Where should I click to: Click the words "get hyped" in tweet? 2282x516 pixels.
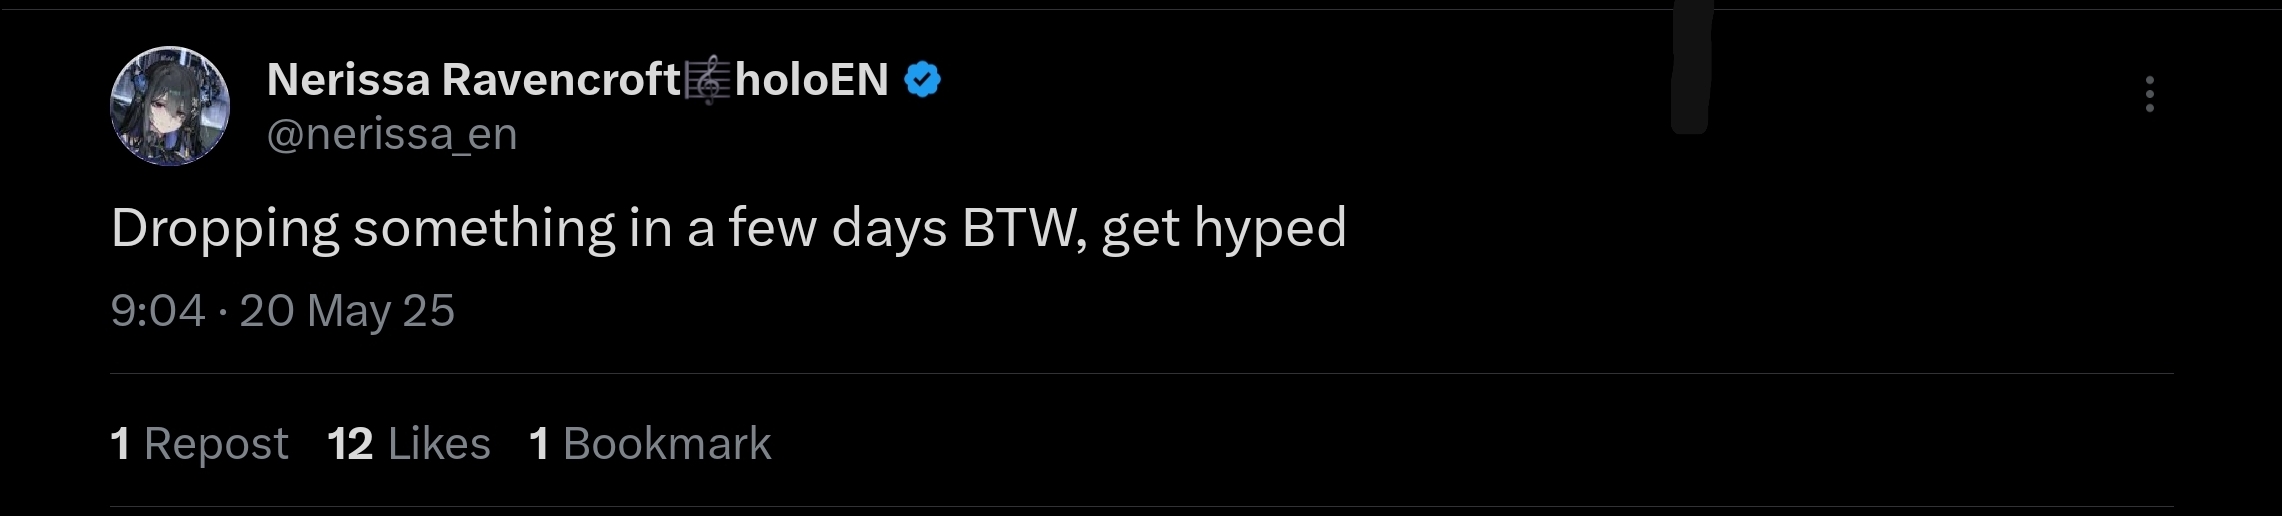pos(1223,229)
